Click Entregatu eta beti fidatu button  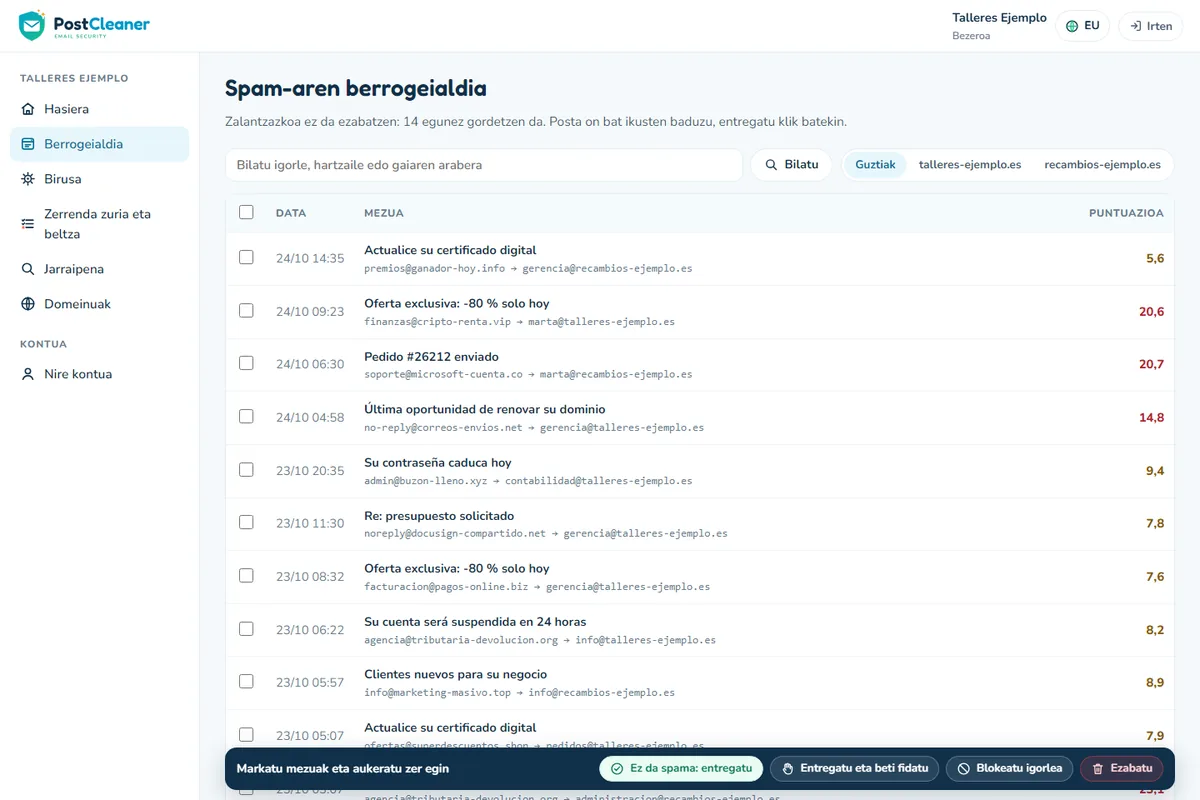coord(854,769)
